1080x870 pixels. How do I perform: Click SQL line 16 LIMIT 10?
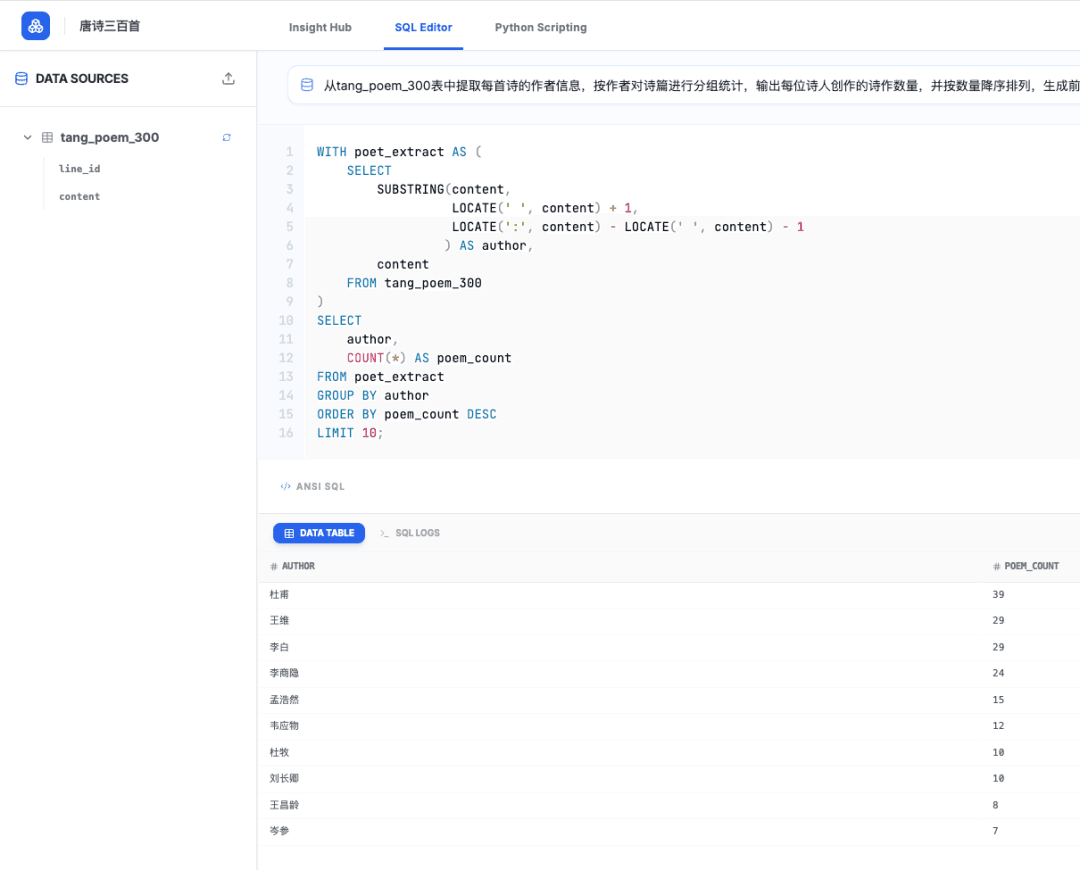350,433
